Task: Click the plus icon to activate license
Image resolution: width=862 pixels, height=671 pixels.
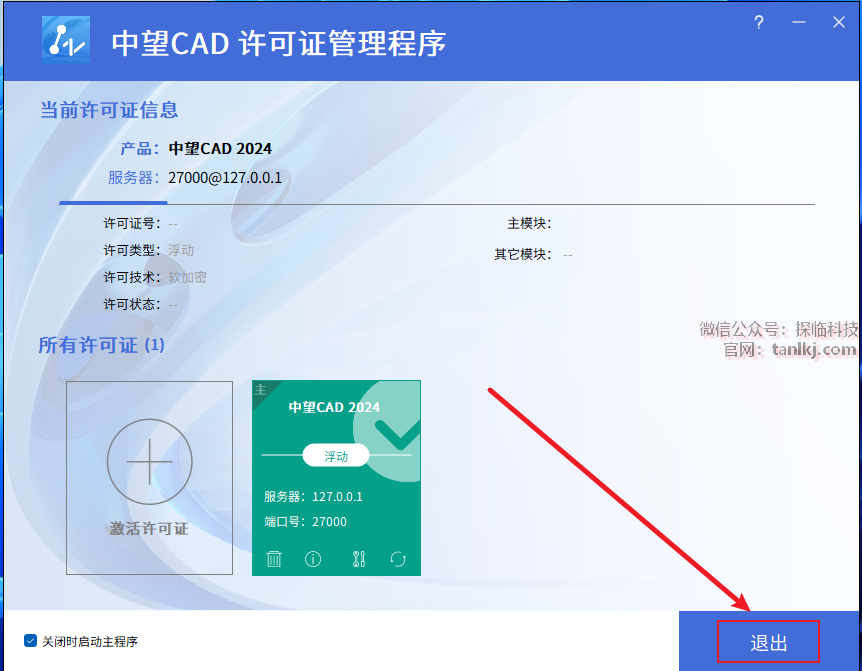Action: click(150, 462)
